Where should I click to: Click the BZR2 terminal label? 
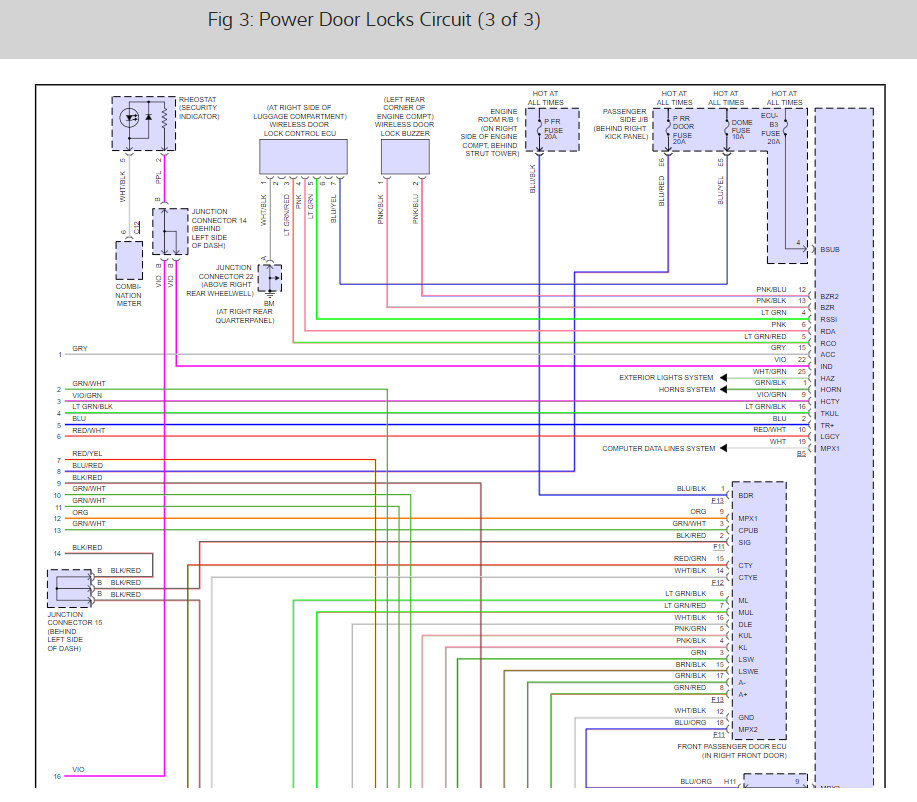[x=829, y=297]
